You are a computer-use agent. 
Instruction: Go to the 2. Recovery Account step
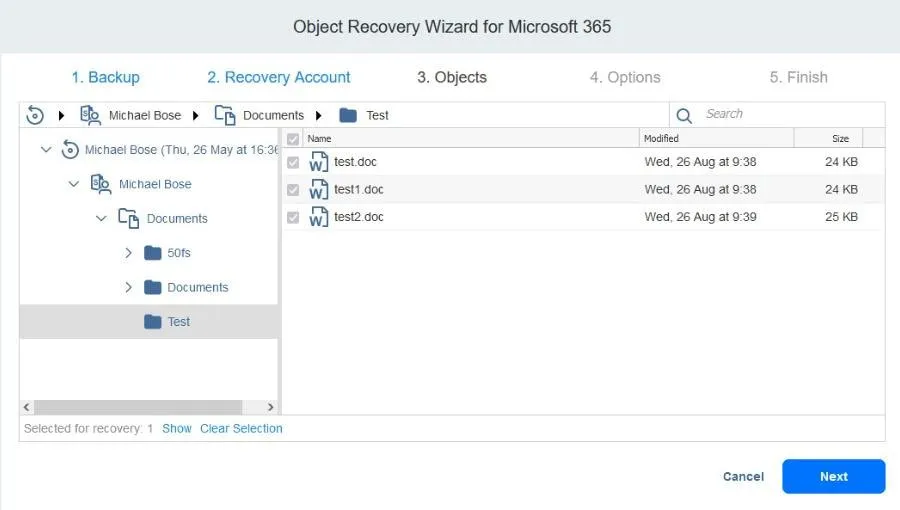coord(278,77)
